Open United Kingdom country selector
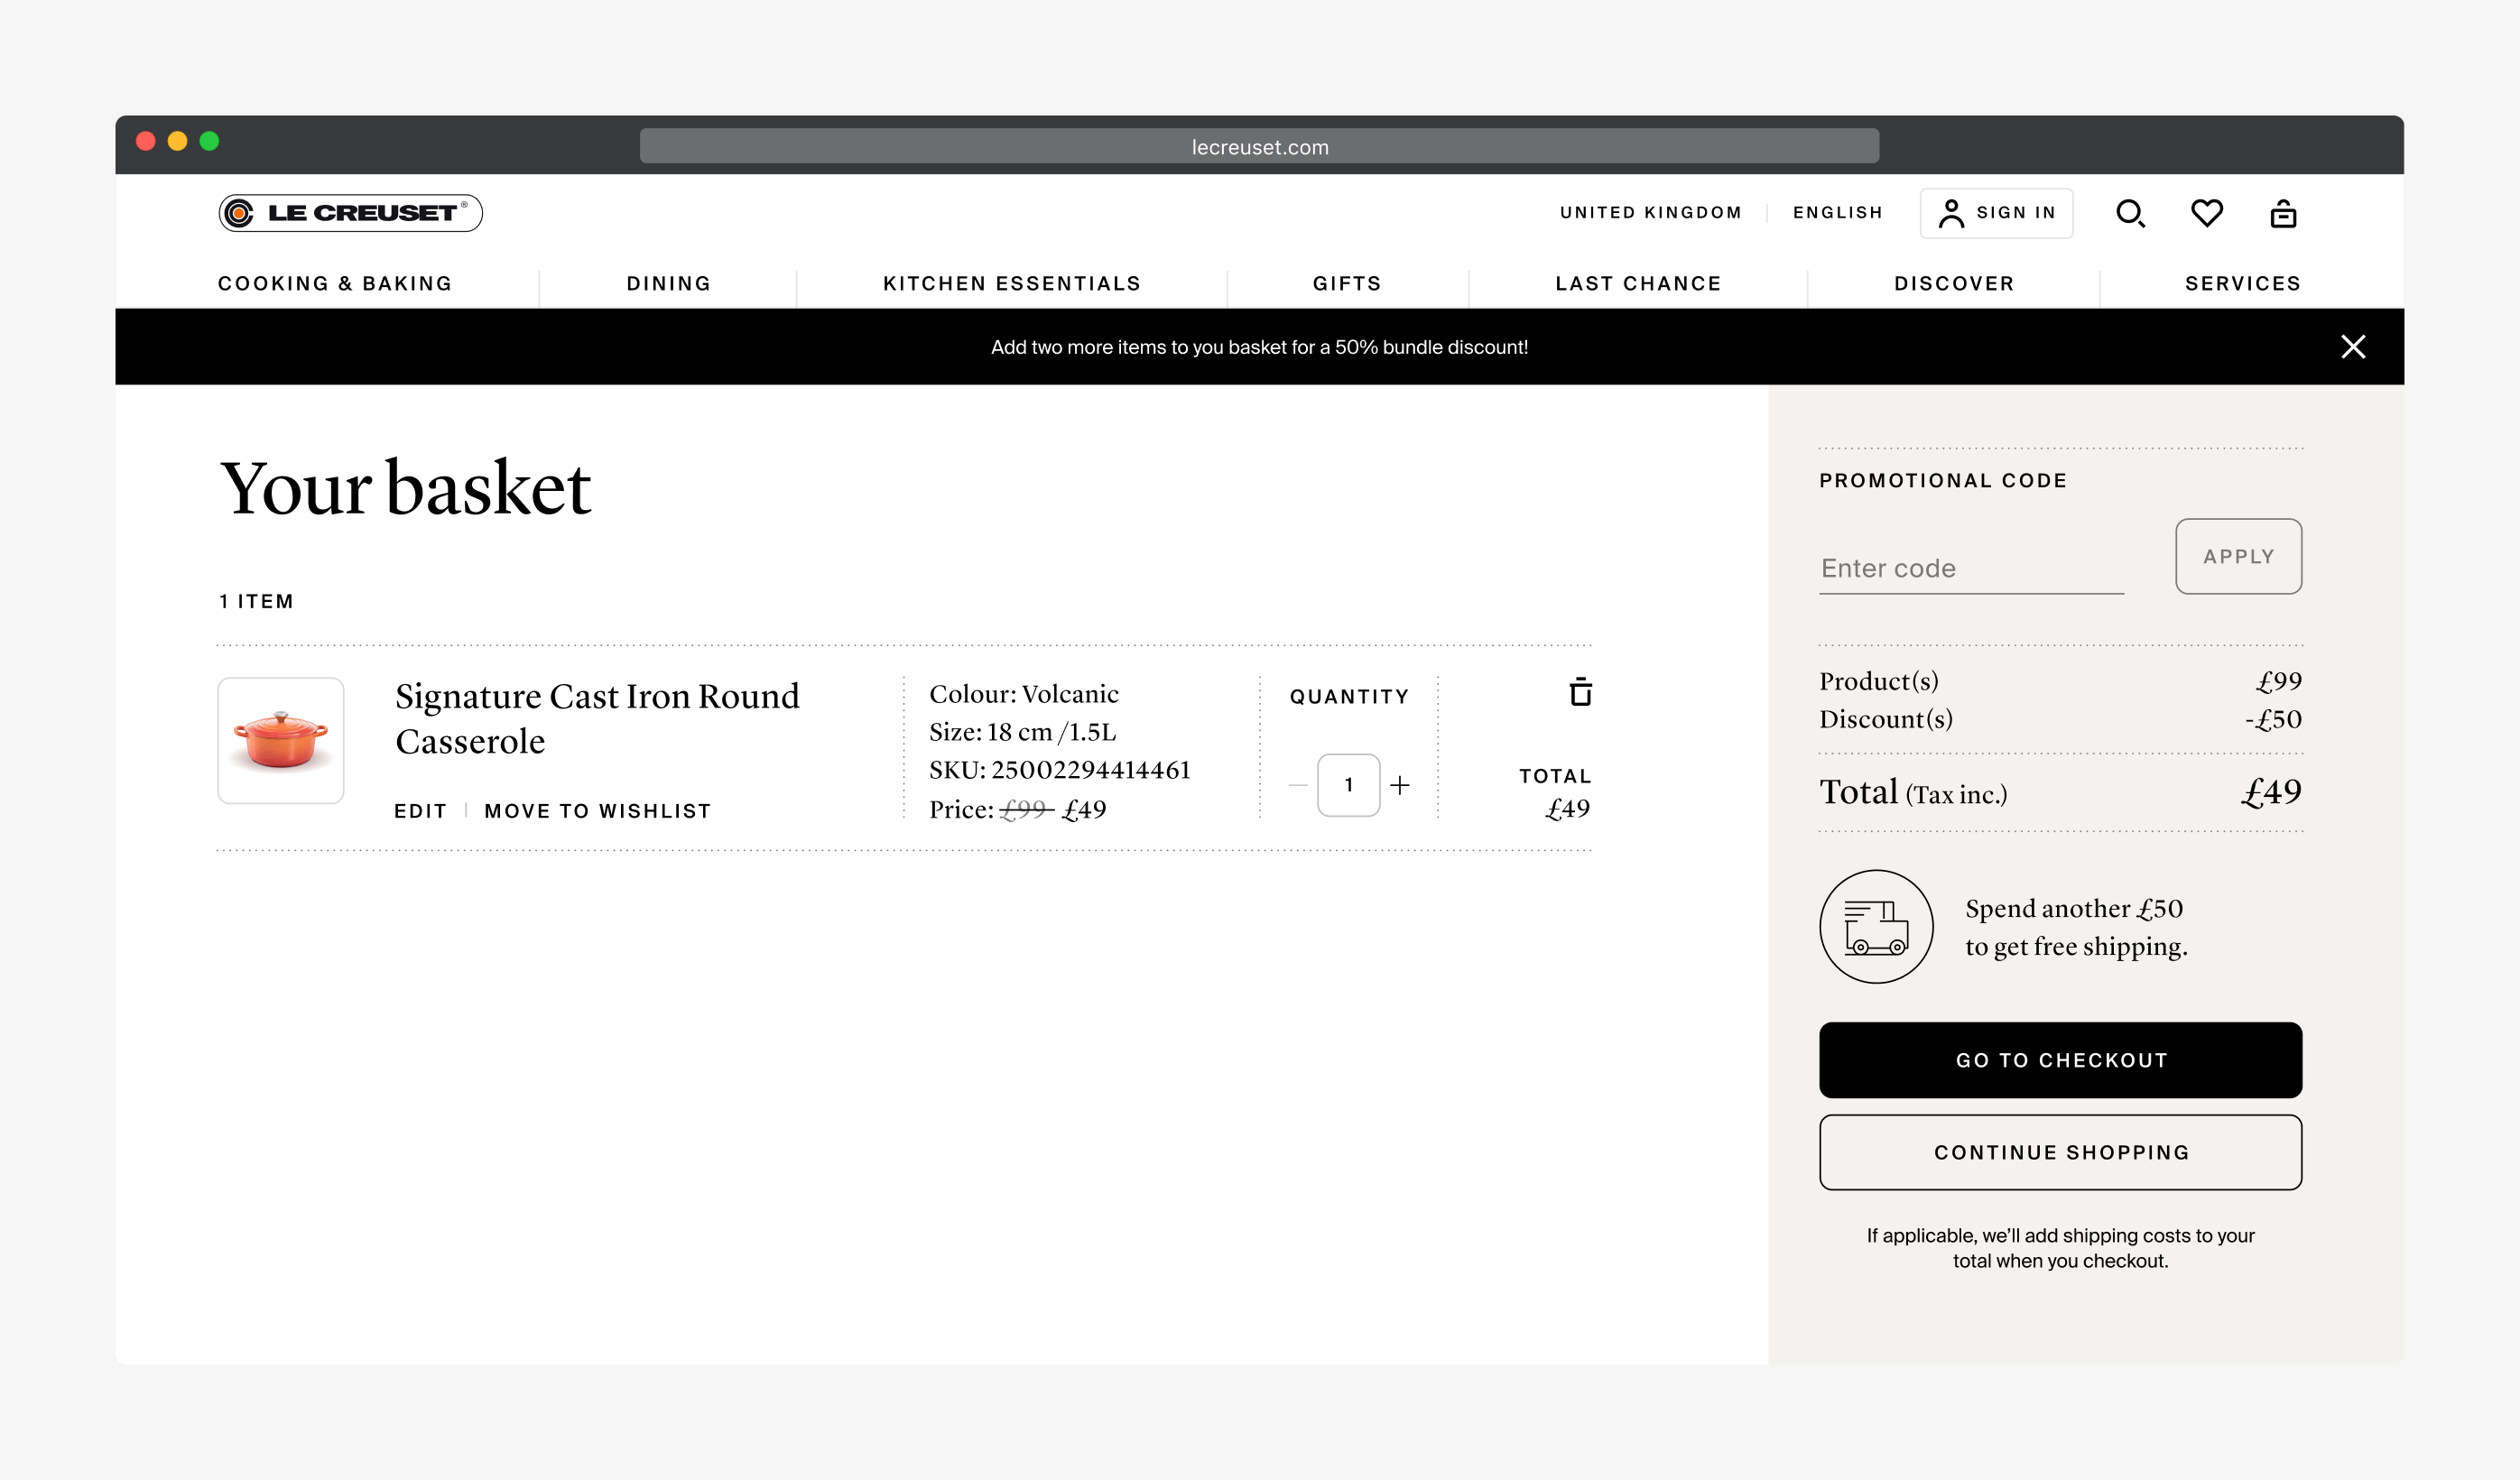 tap(1650, 213)
